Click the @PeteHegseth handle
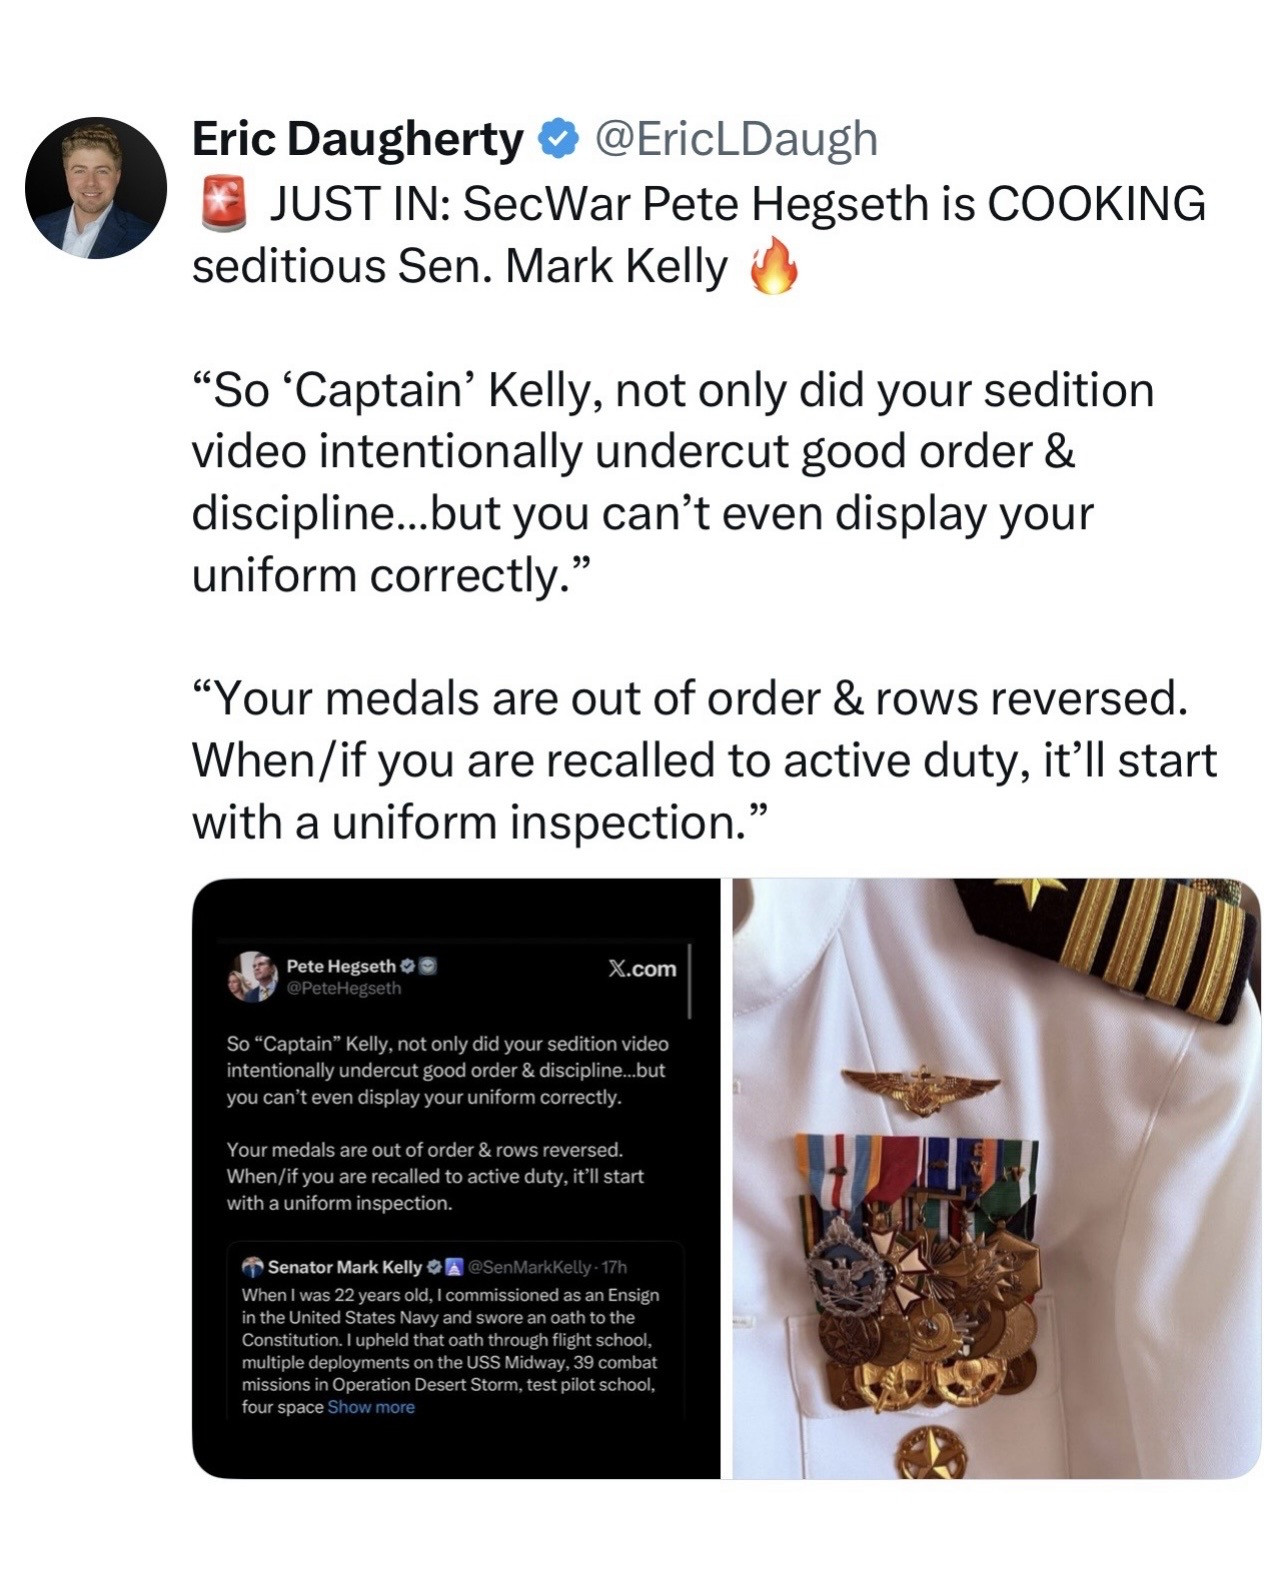 tap(344, 988)
